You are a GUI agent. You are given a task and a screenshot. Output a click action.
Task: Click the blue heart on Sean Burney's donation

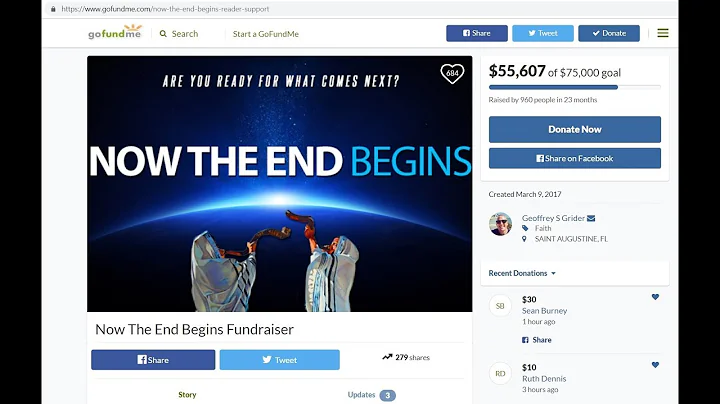[655, 297]
